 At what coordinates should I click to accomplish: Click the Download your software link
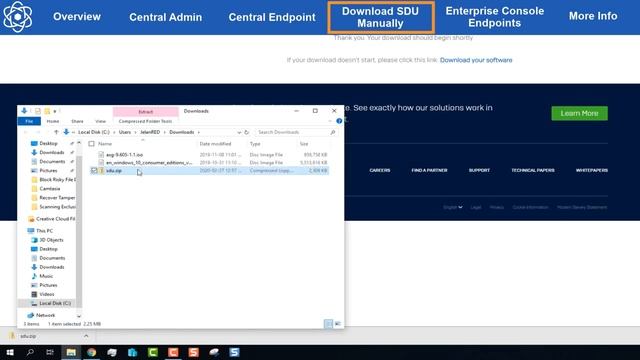(x=476, y=60)
